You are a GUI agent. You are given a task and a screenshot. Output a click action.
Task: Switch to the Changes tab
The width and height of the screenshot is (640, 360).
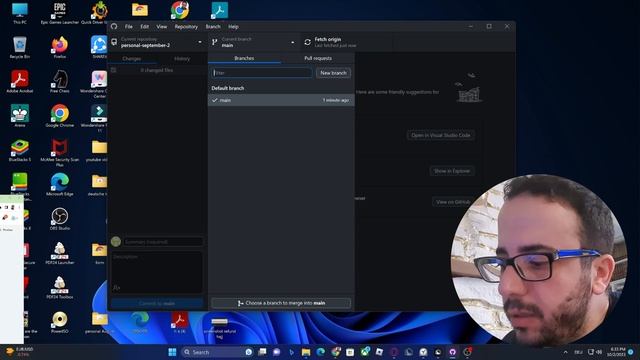(x=132, y=59)
